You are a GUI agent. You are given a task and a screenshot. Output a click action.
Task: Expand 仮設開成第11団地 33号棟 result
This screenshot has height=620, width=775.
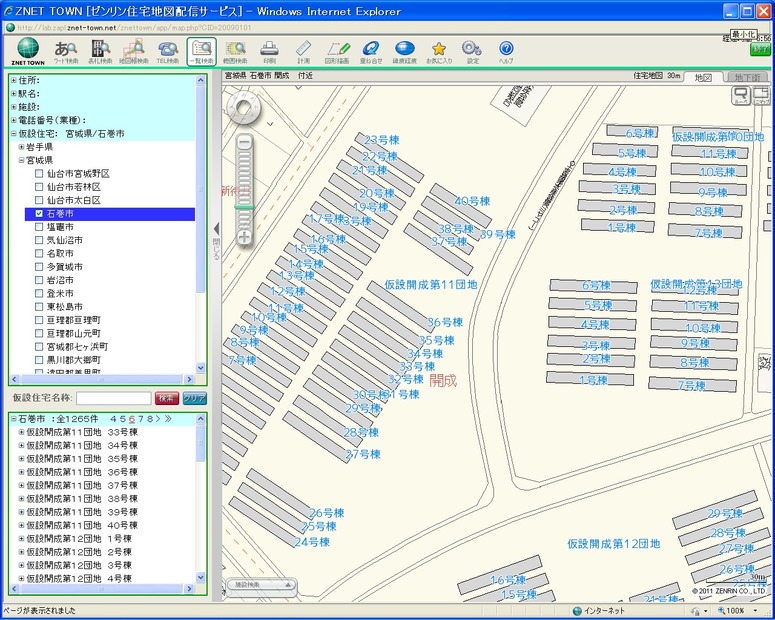(x=21, y=432)
